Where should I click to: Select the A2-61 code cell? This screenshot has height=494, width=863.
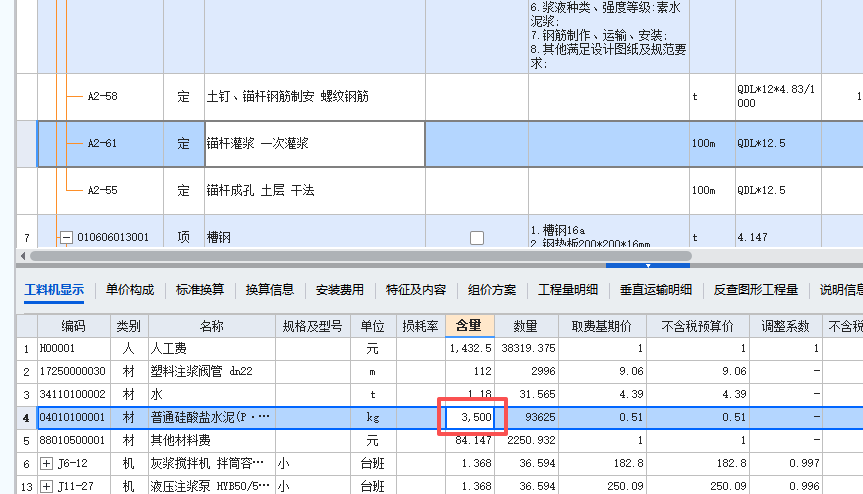[101, 144]
